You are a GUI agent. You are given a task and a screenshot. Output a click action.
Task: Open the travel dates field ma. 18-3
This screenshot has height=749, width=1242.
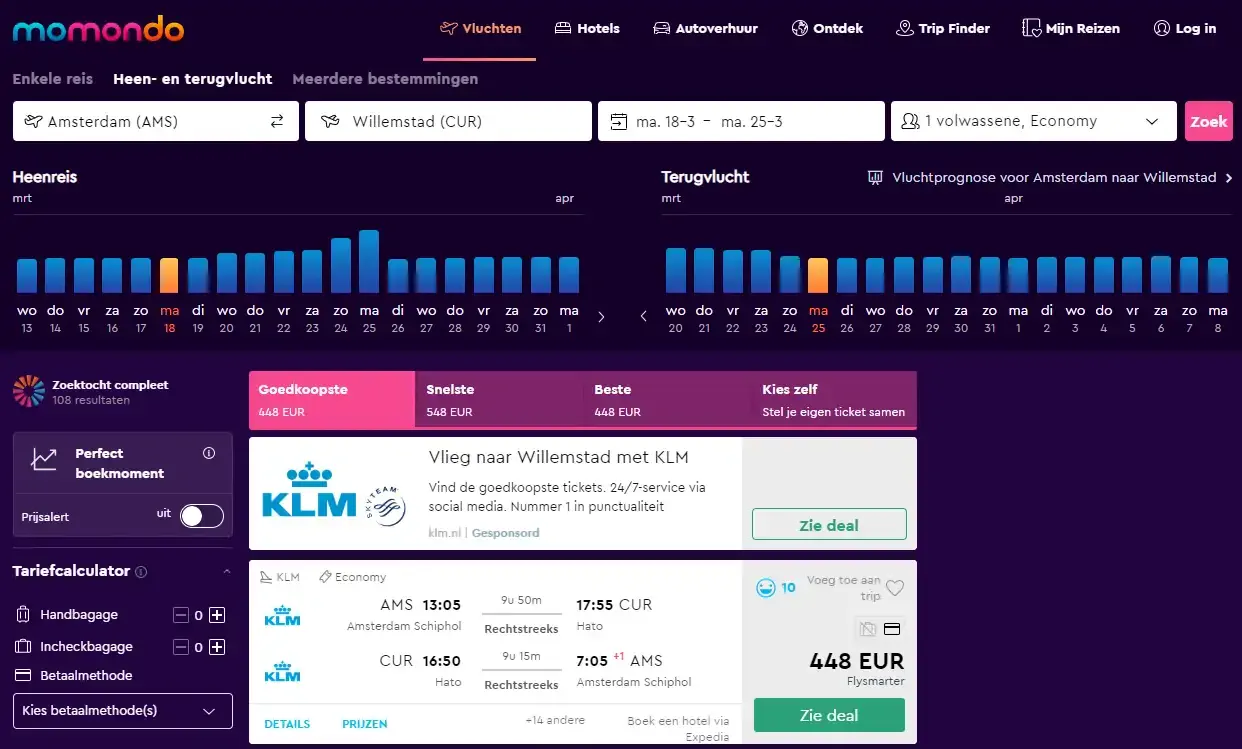(741, 121)
